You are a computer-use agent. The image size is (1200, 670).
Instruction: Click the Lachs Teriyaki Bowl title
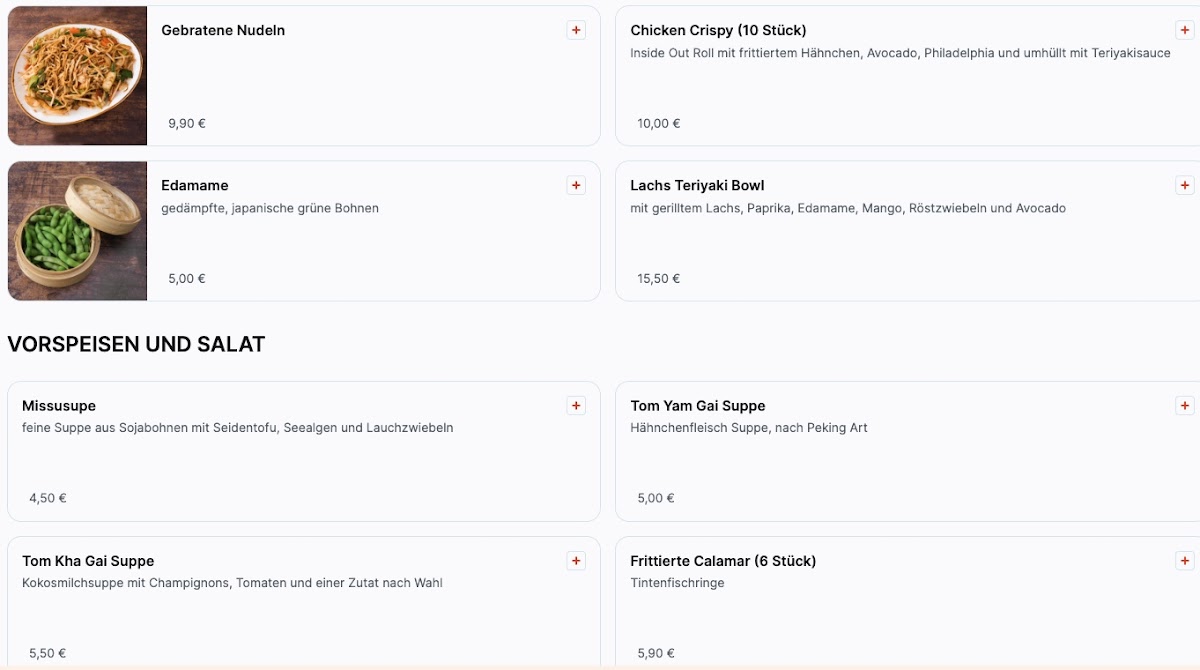tap(697, 186)
